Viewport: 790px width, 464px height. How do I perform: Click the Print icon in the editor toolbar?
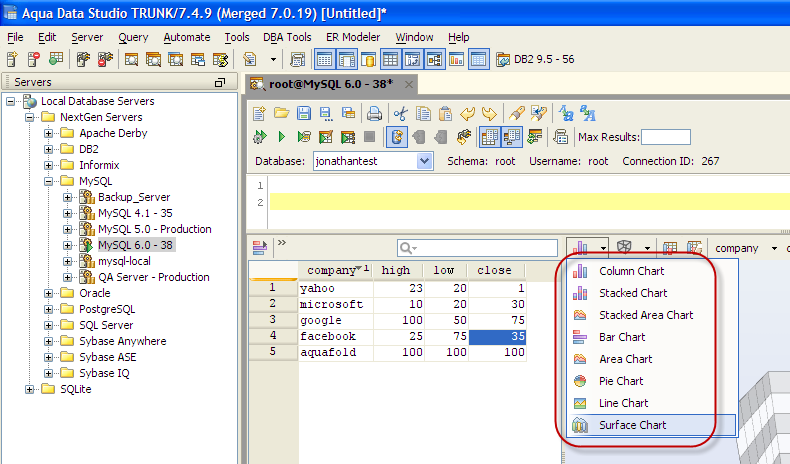(x=374, y=113)
